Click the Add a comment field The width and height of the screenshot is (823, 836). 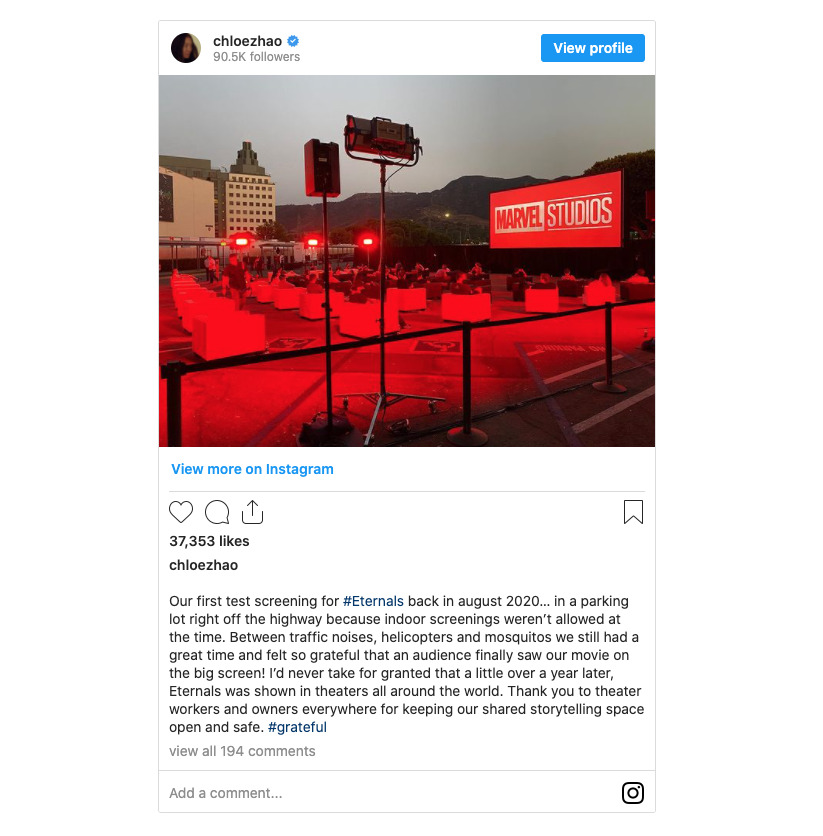(394, 793)
